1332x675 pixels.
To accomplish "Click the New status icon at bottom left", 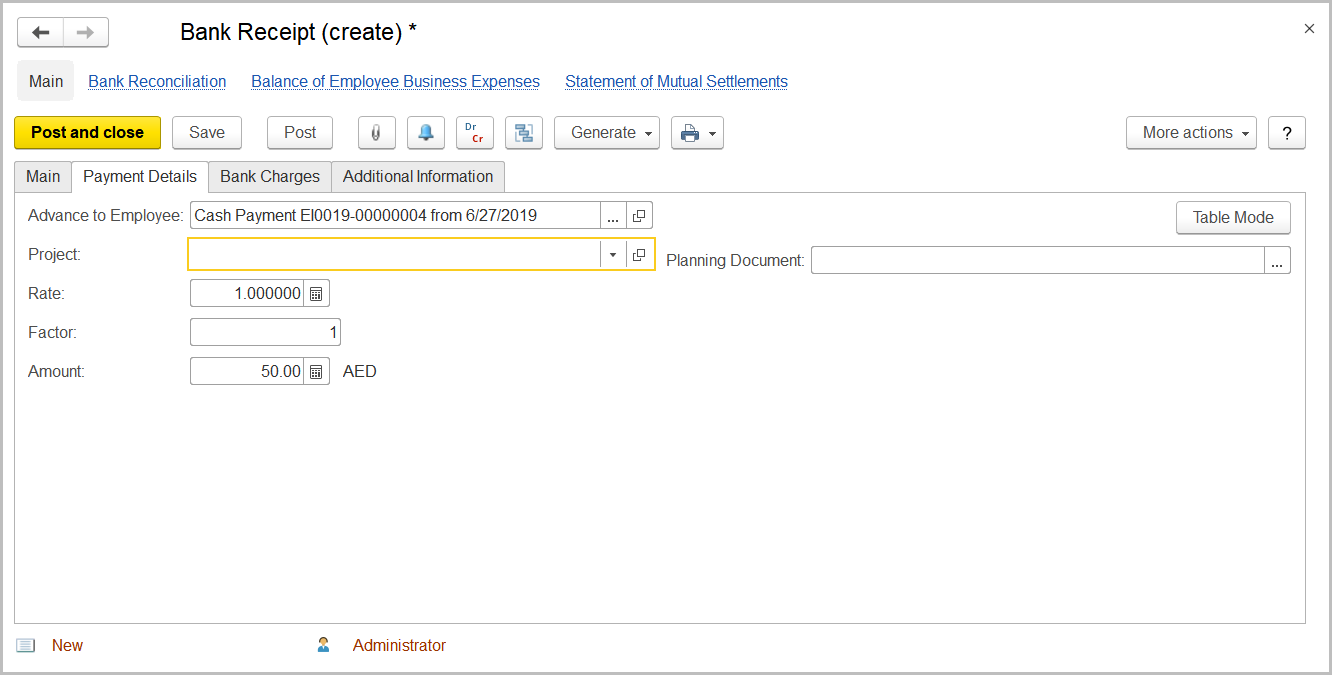I will [24, 644].
